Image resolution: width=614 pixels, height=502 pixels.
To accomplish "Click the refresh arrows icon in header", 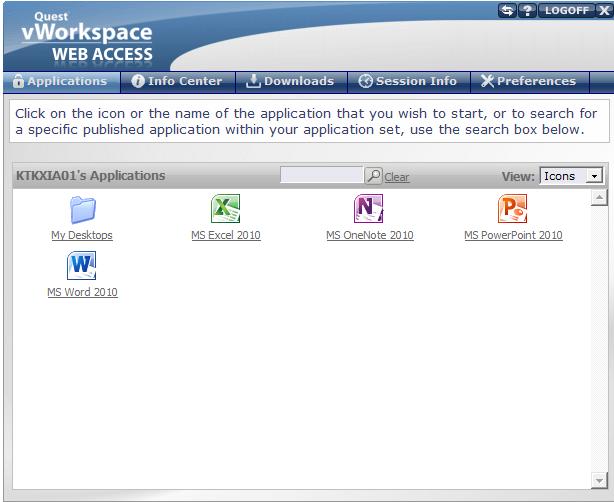I will click(507, 11).
